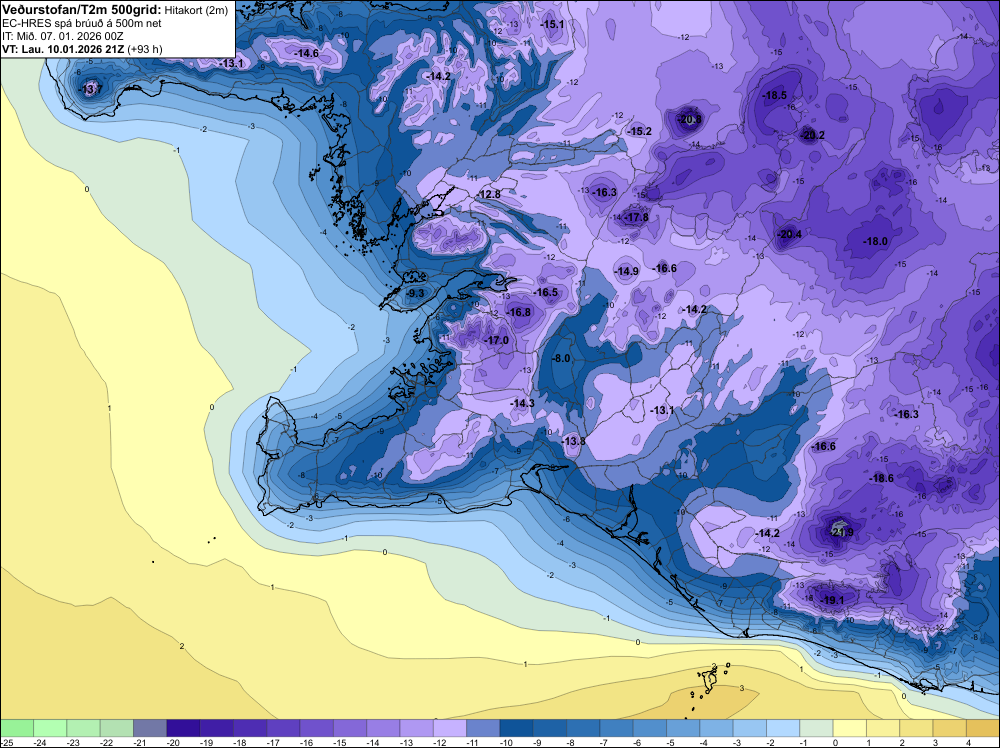
Task: Click the -17.8 temperature value
Action: pyautogui.click(x=636, y=217)
